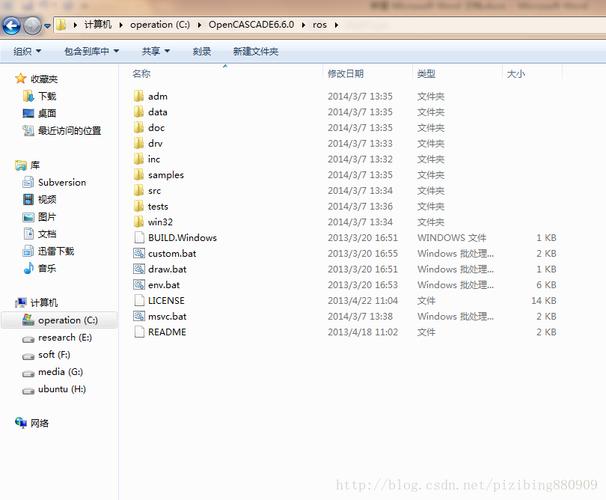Click the Forward navigation arrow button
Screen dimensions: 606x500
32,26
